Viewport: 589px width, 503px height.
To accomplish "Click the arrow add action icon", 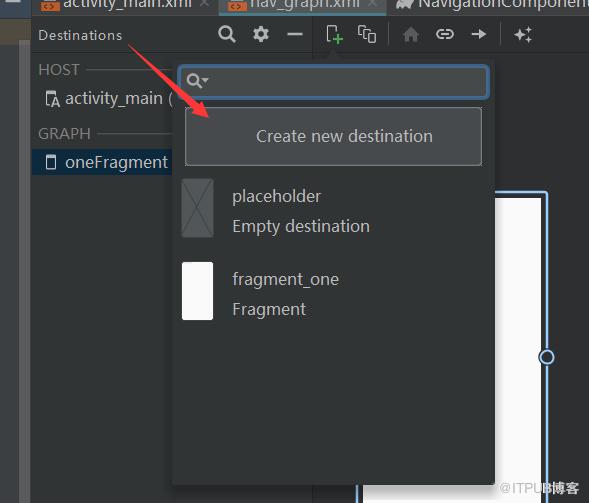I will pyautogui.click(x=479, y=34).
